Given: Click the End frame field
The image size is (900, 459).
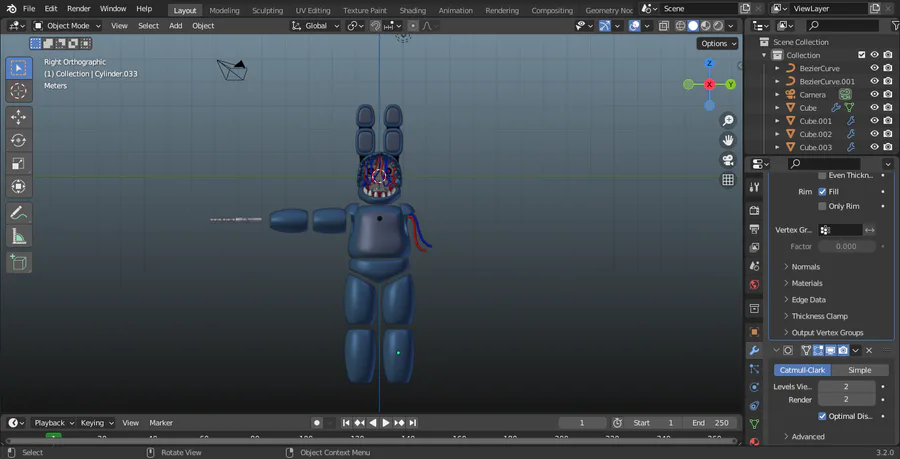Looking at the screenshot, I should point(709,423).
